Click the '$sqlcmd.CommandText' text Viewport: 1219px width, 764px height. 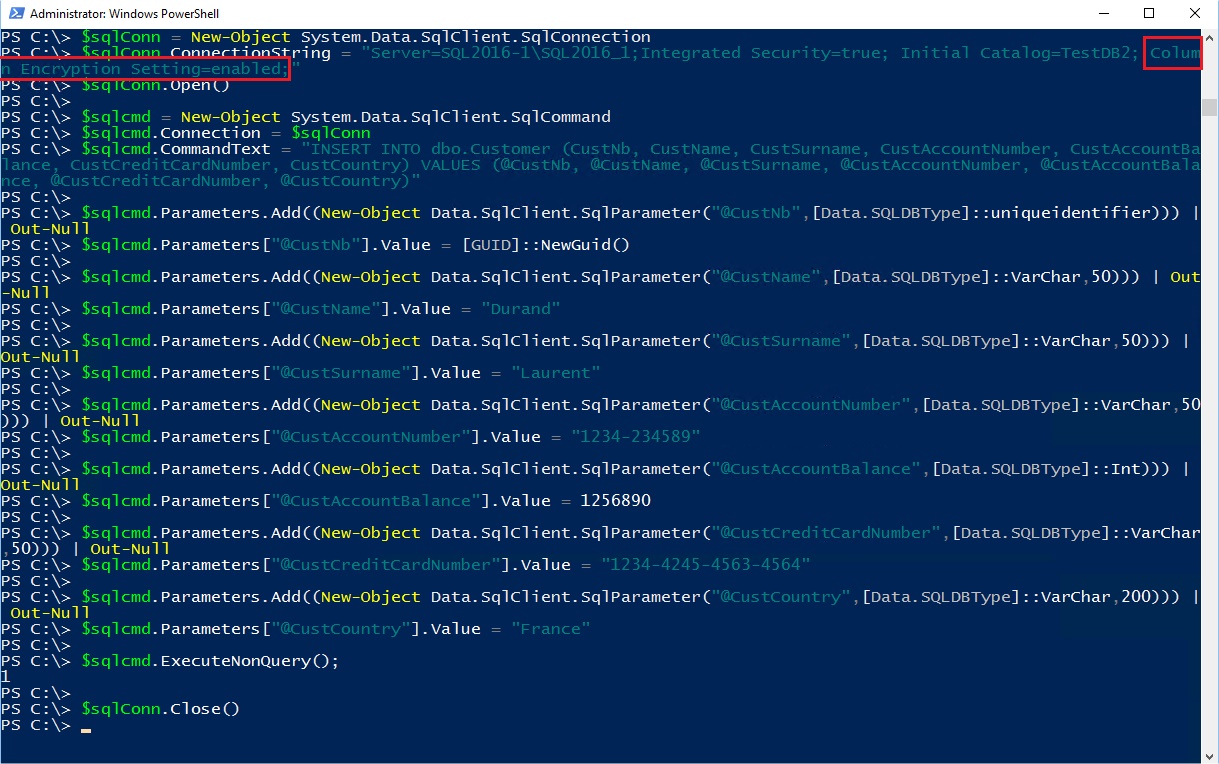tap(176, 149)
